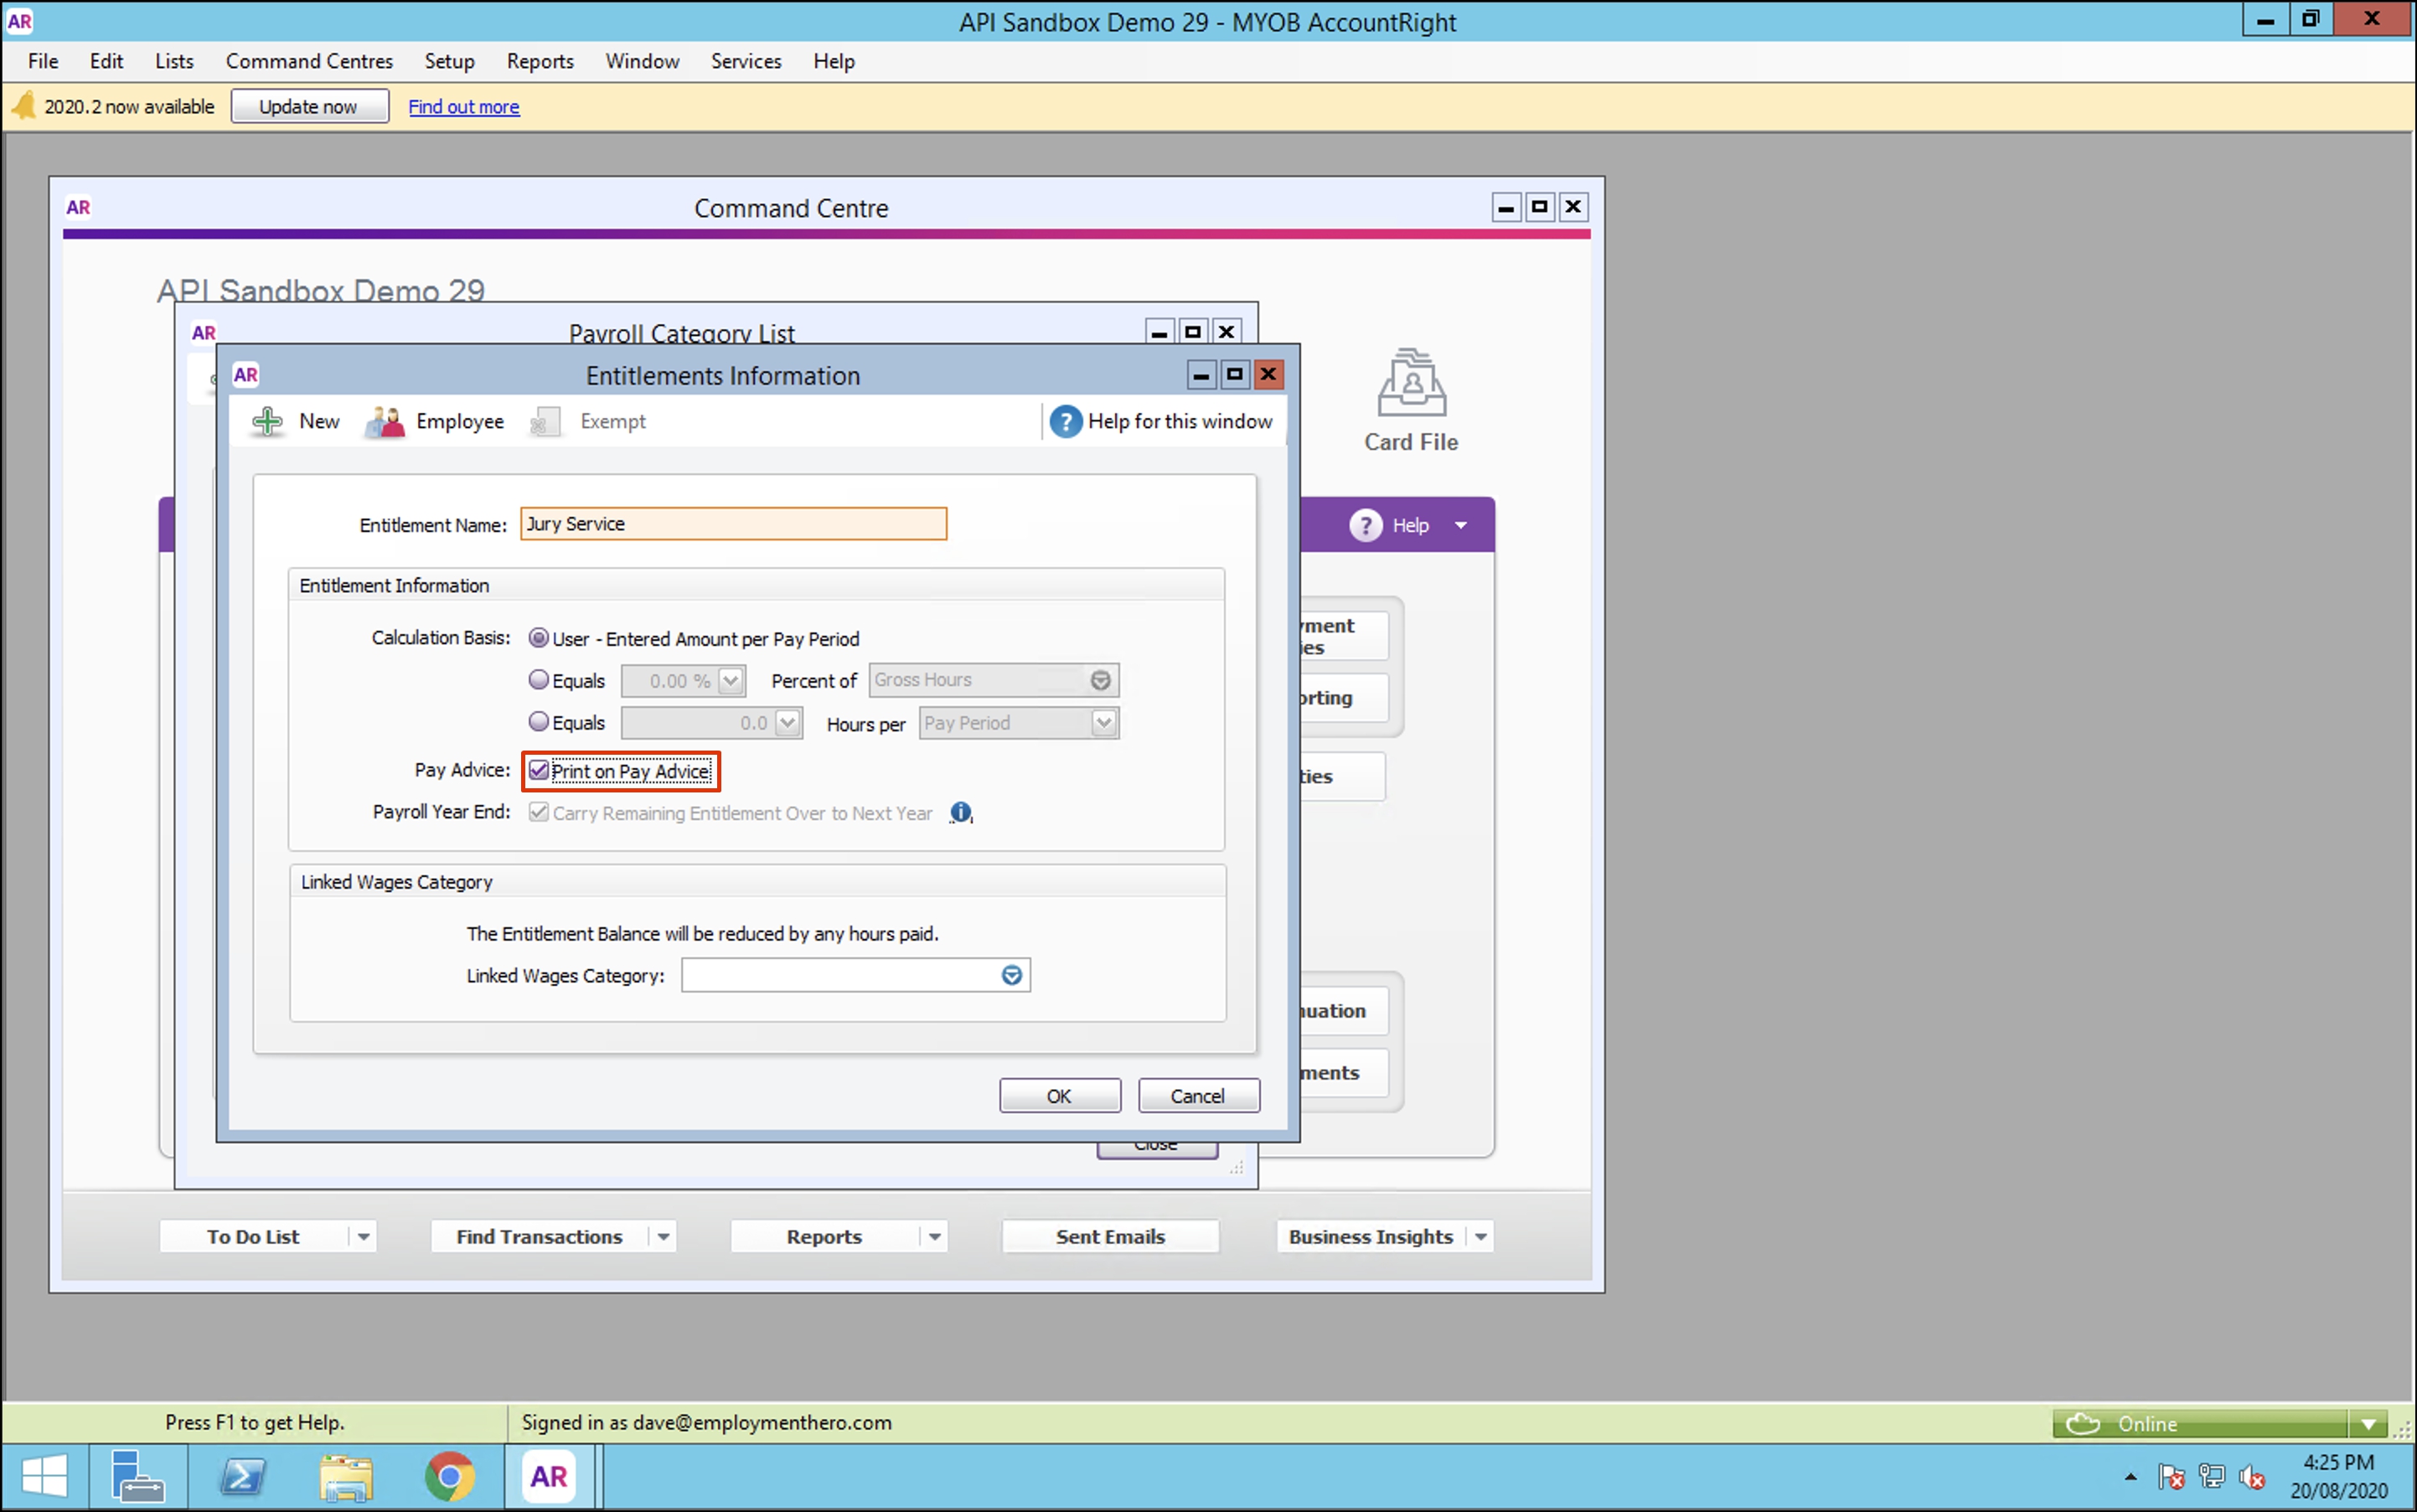Uncheck Print on Pay Advice checkbox

(x=539, y=770)
